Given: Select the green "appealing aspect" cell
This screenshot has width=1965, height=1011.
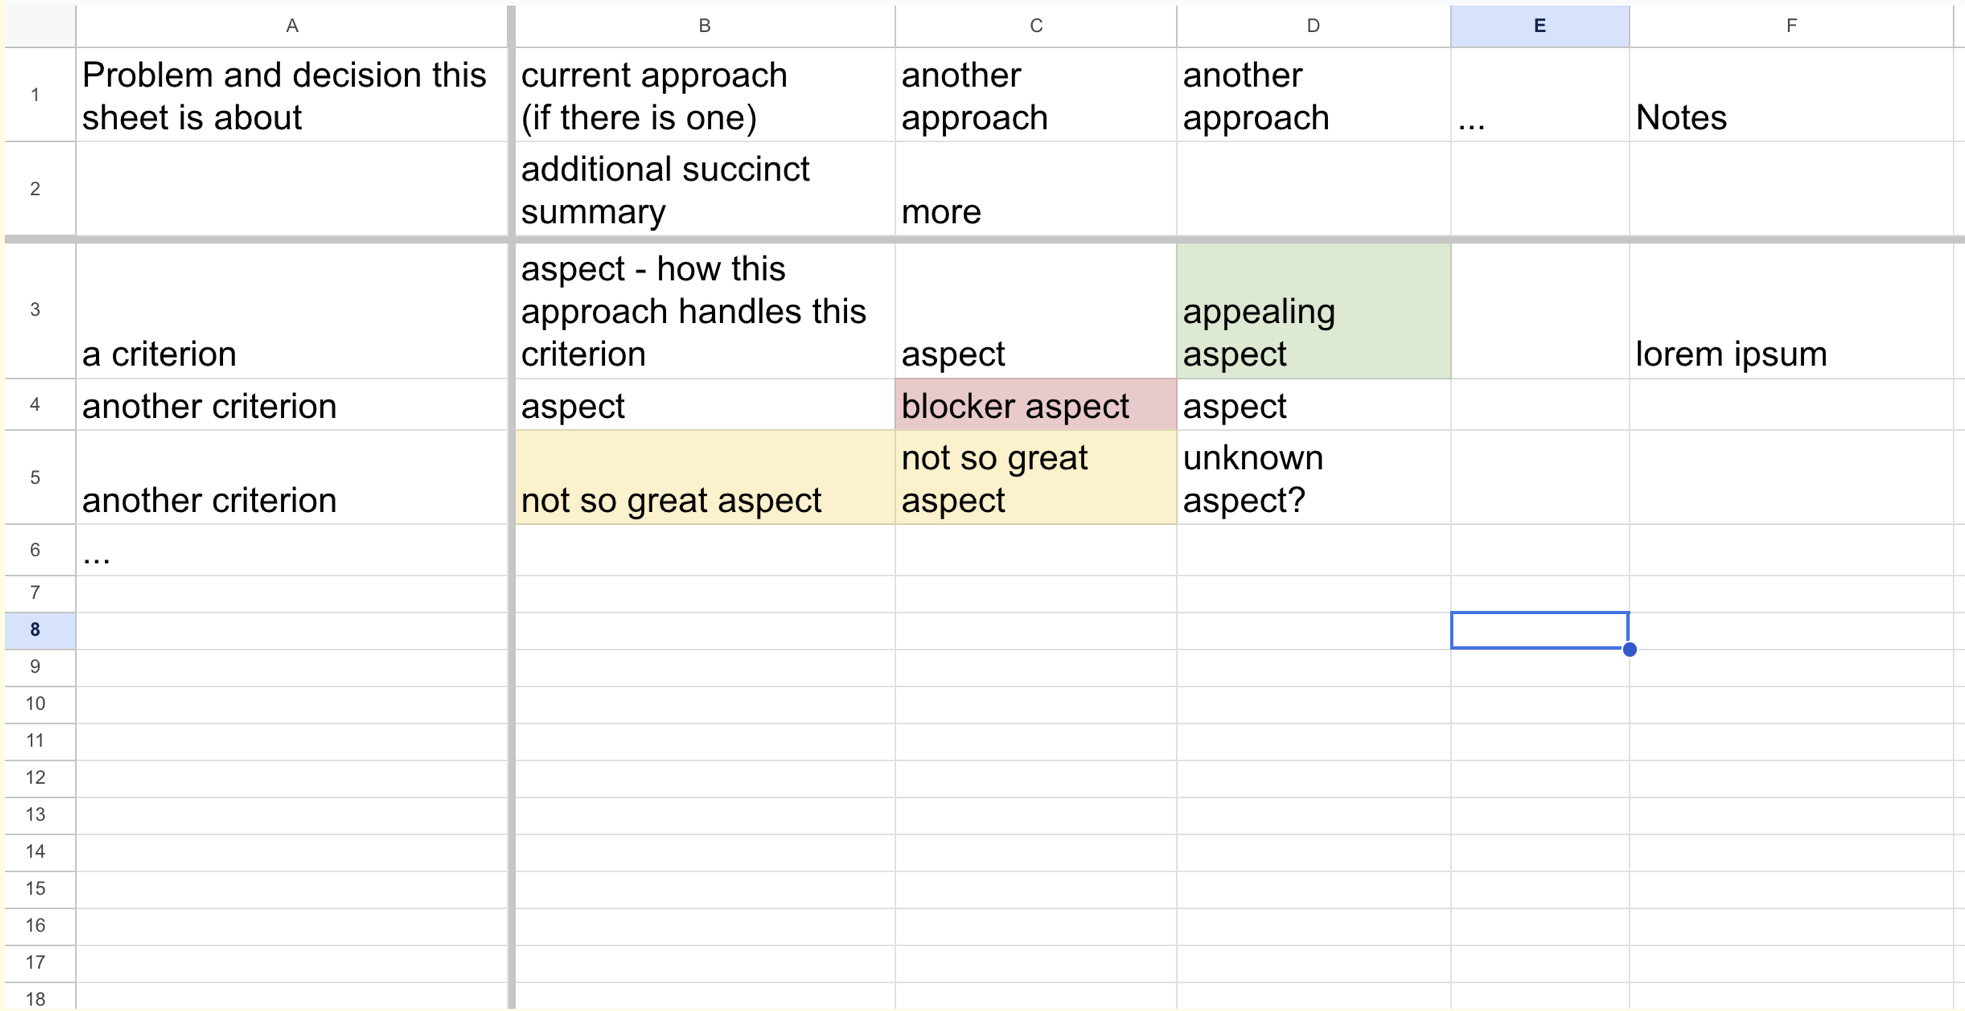Looking at the screenshot, I should pyautogui.click(x=1313, y=312).
